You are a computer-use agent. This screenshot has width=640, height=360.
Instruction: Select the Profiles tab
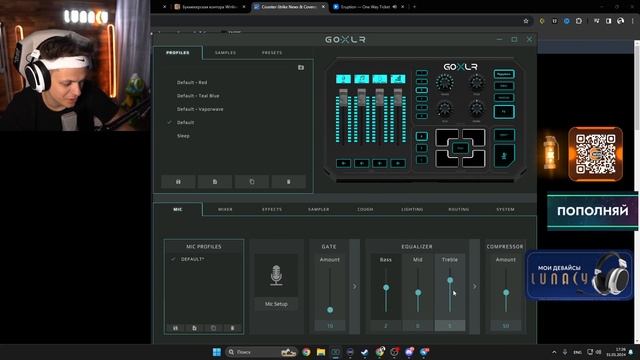pos(178,53)
